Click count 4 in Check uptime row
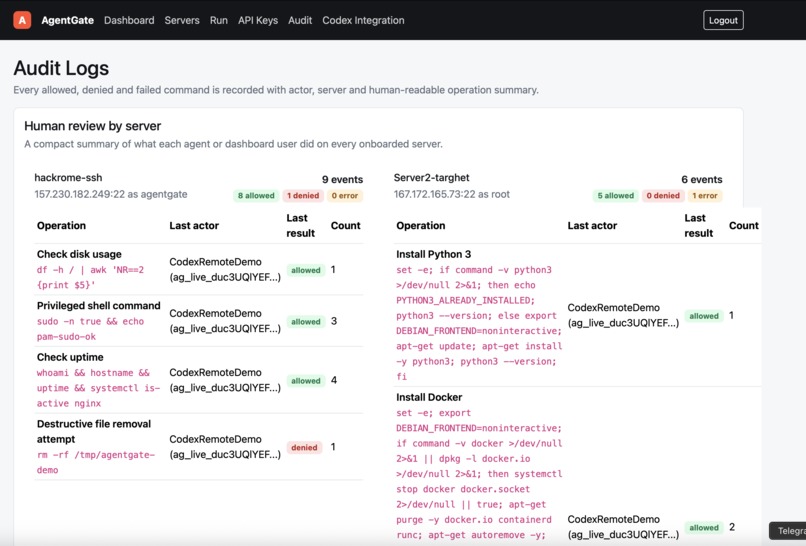Screen dimensions: 806x546 334,380
